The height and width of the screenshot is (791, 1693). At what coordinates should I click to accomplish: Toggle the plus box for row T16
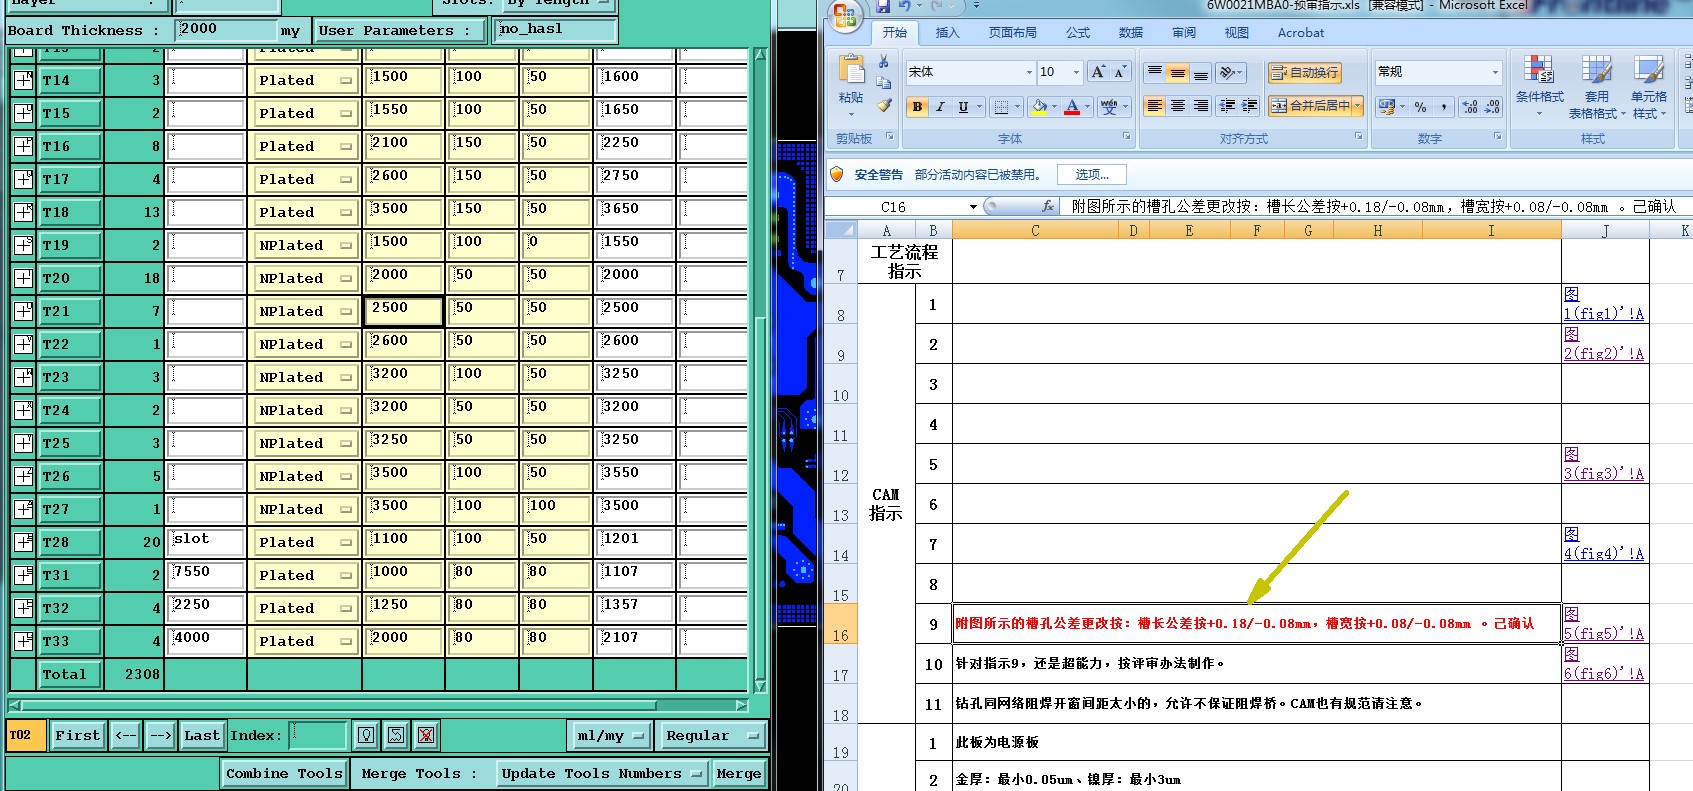coord(23,146)
